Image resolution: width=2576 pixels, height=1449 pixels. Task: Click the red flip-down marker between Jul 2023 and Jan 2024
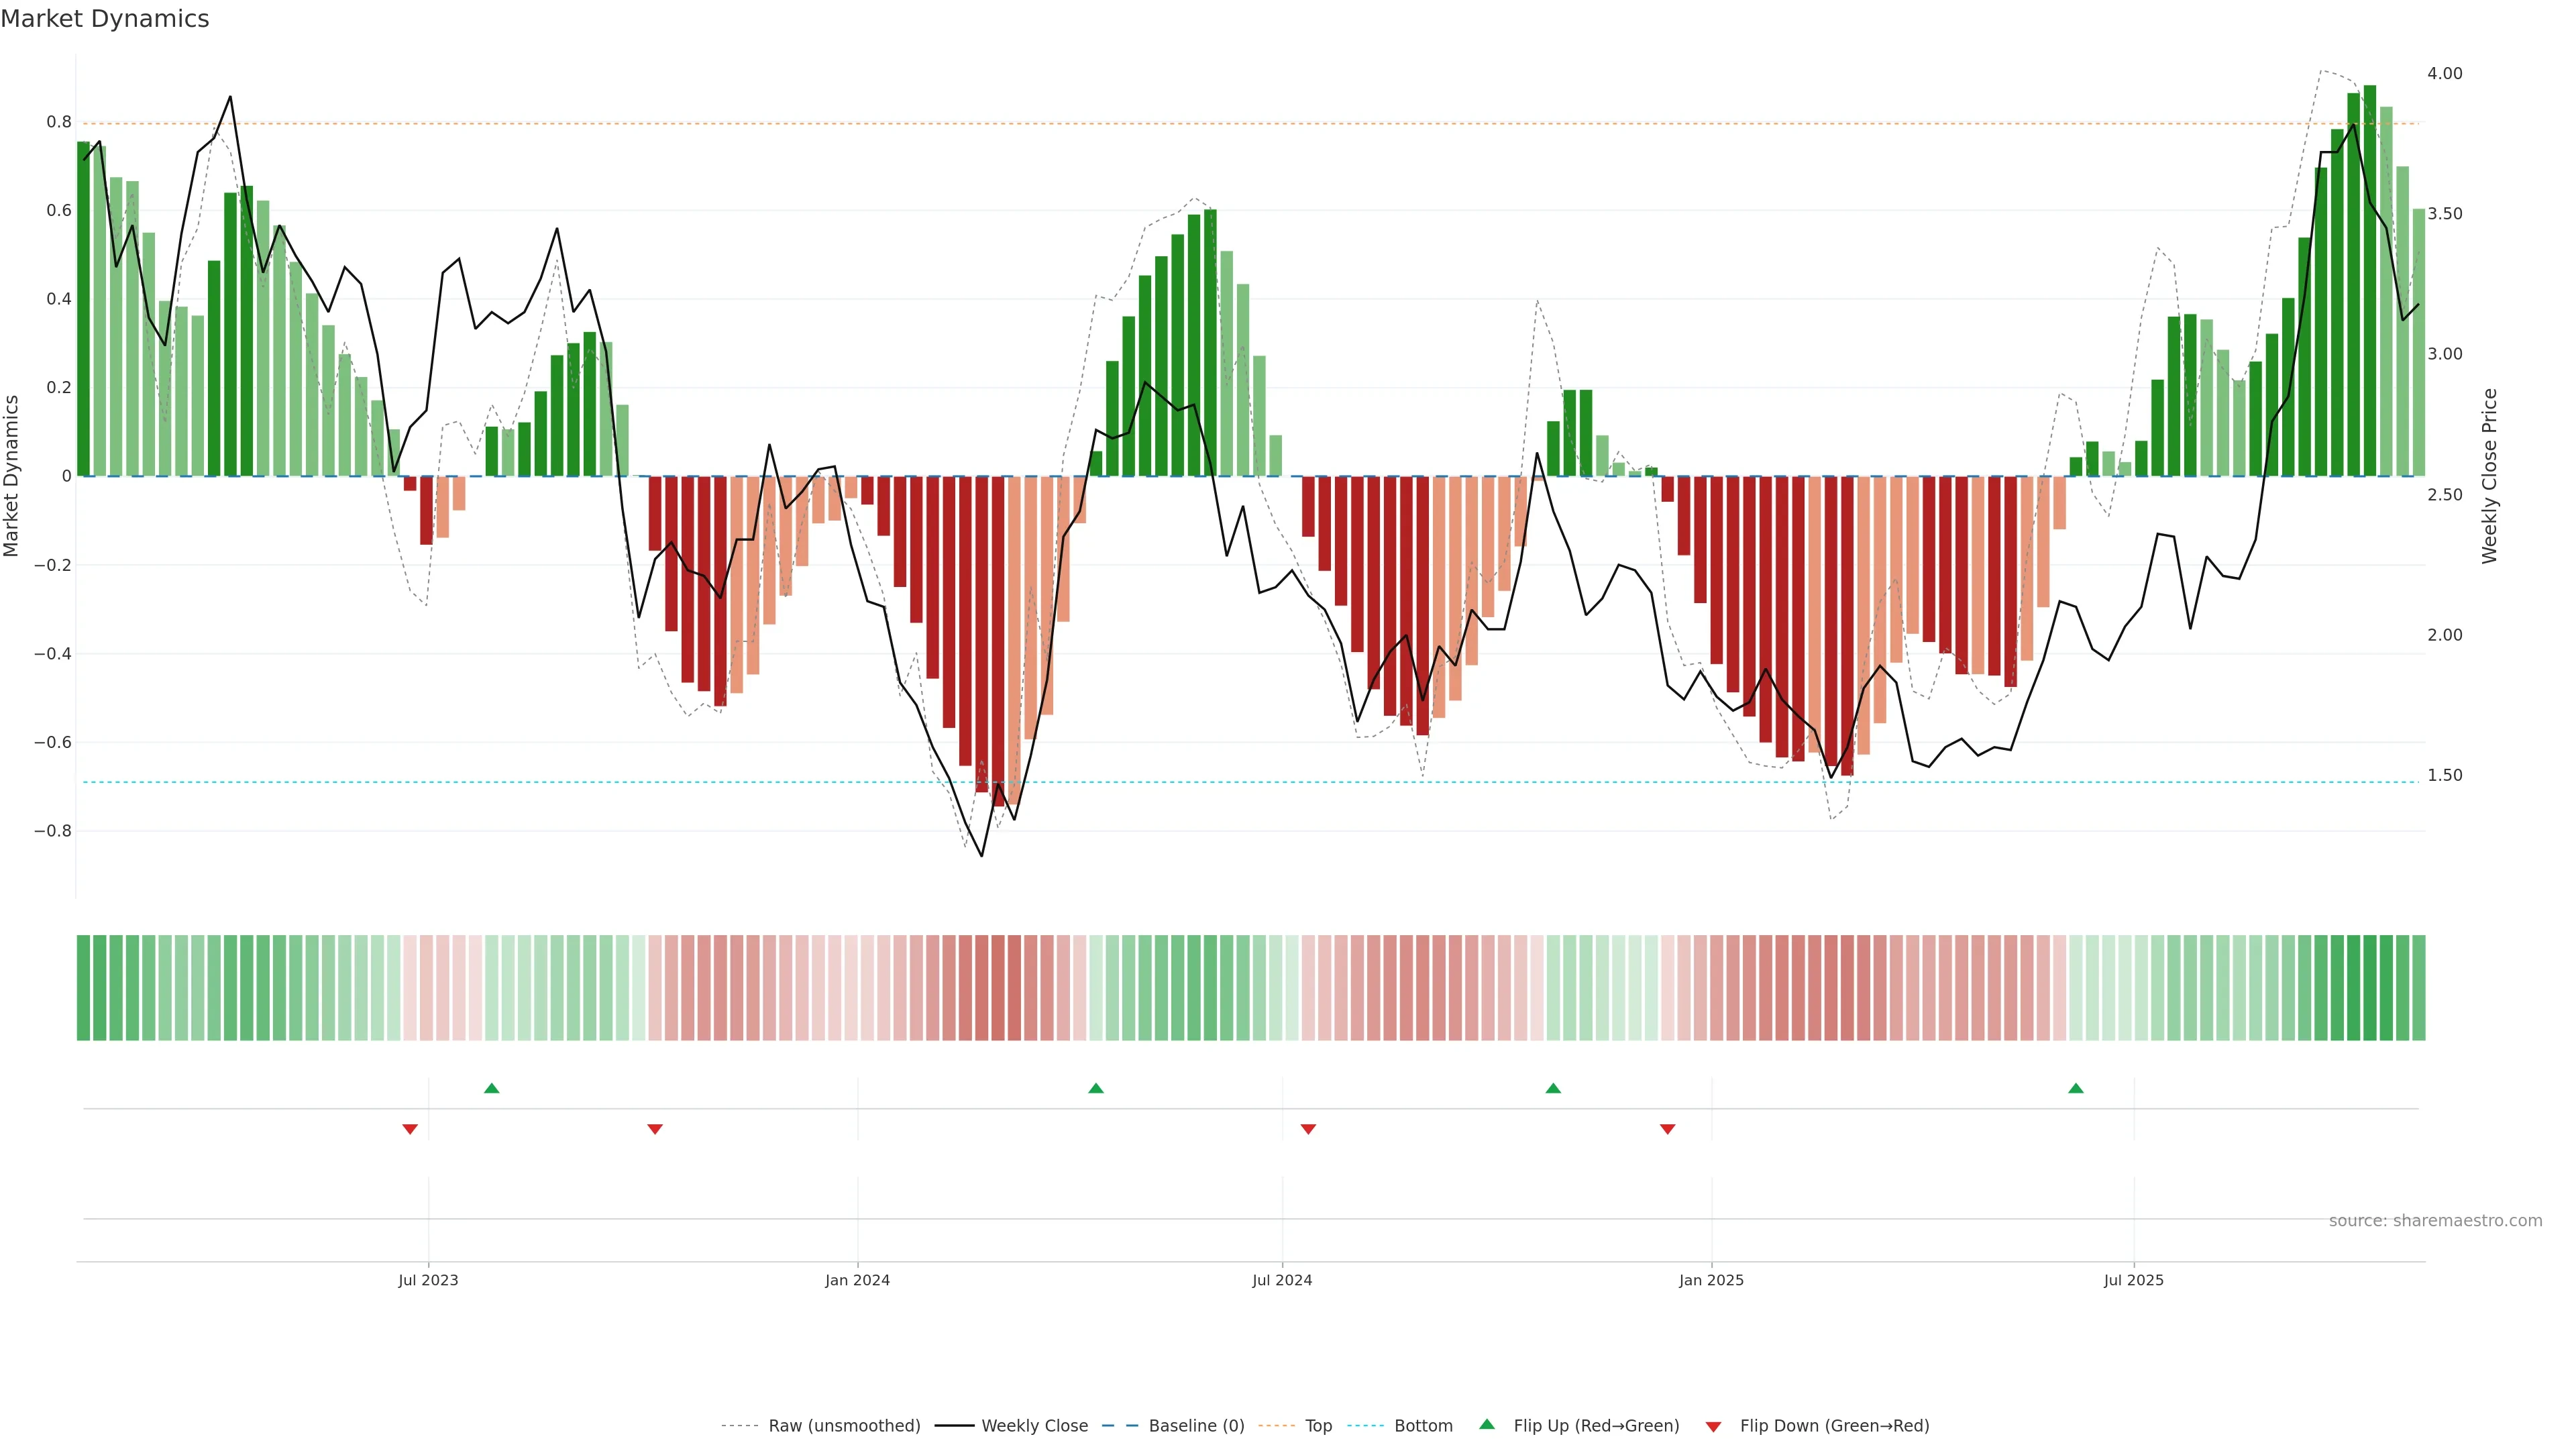[655, 1129]
